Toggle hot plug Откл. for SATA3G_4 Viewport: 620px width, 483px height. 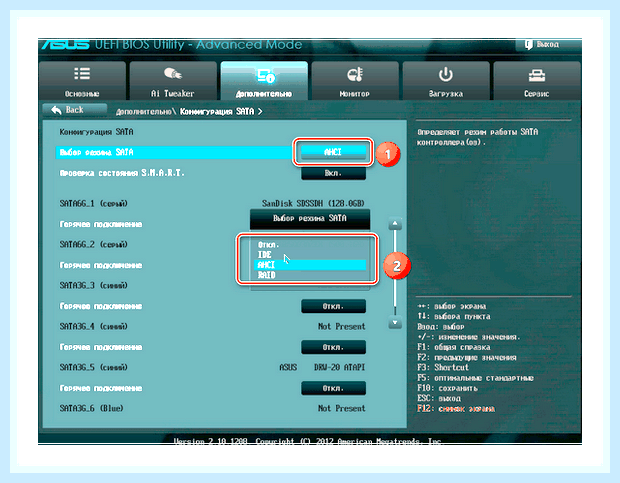point(333,347)
